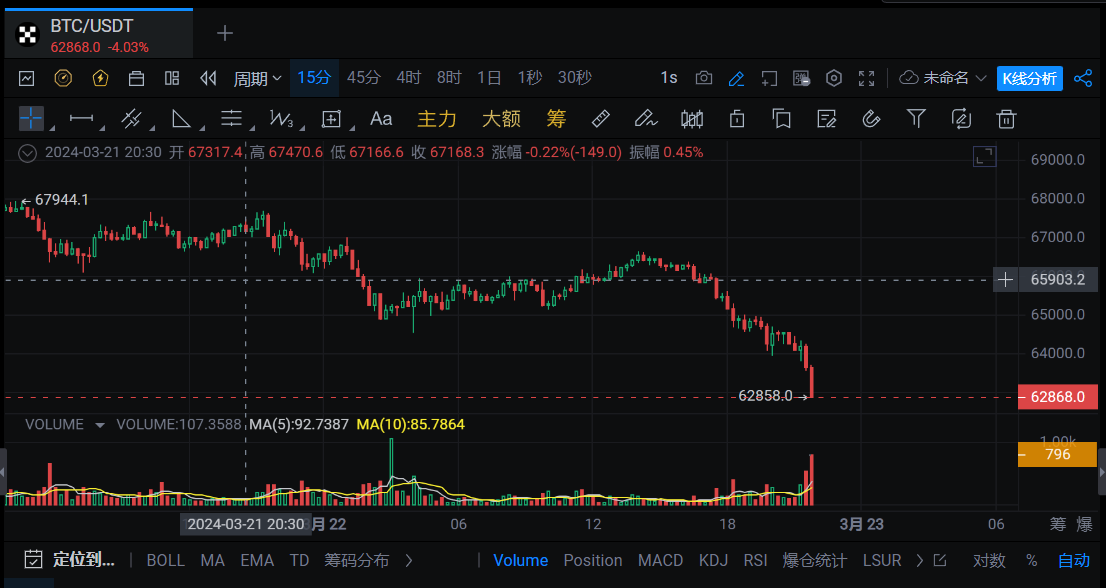
Task: Click the funnel filter icon
Action: pyautogui.click(x=915, y=119)
